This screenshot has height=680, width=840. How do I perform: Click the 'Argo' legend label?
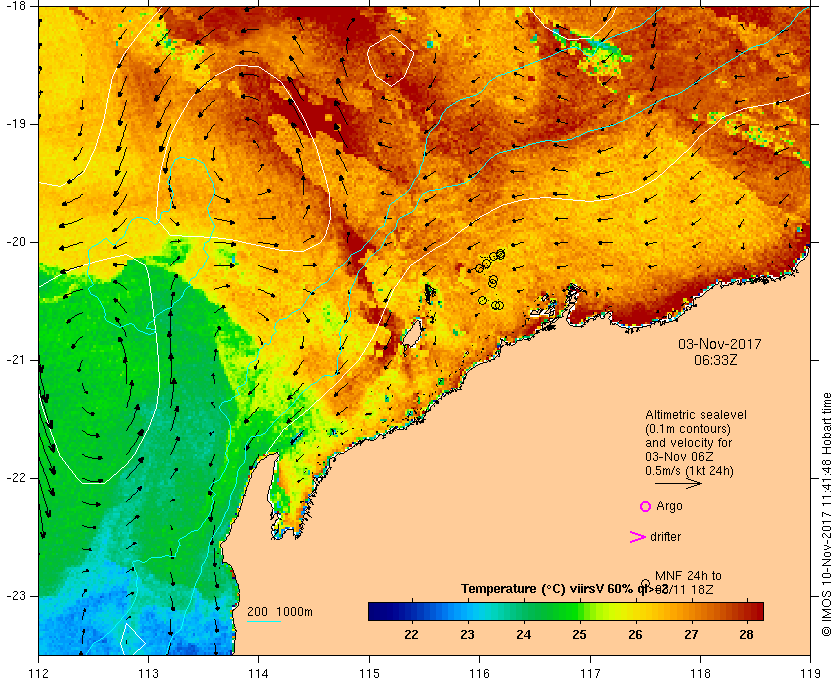669,506
